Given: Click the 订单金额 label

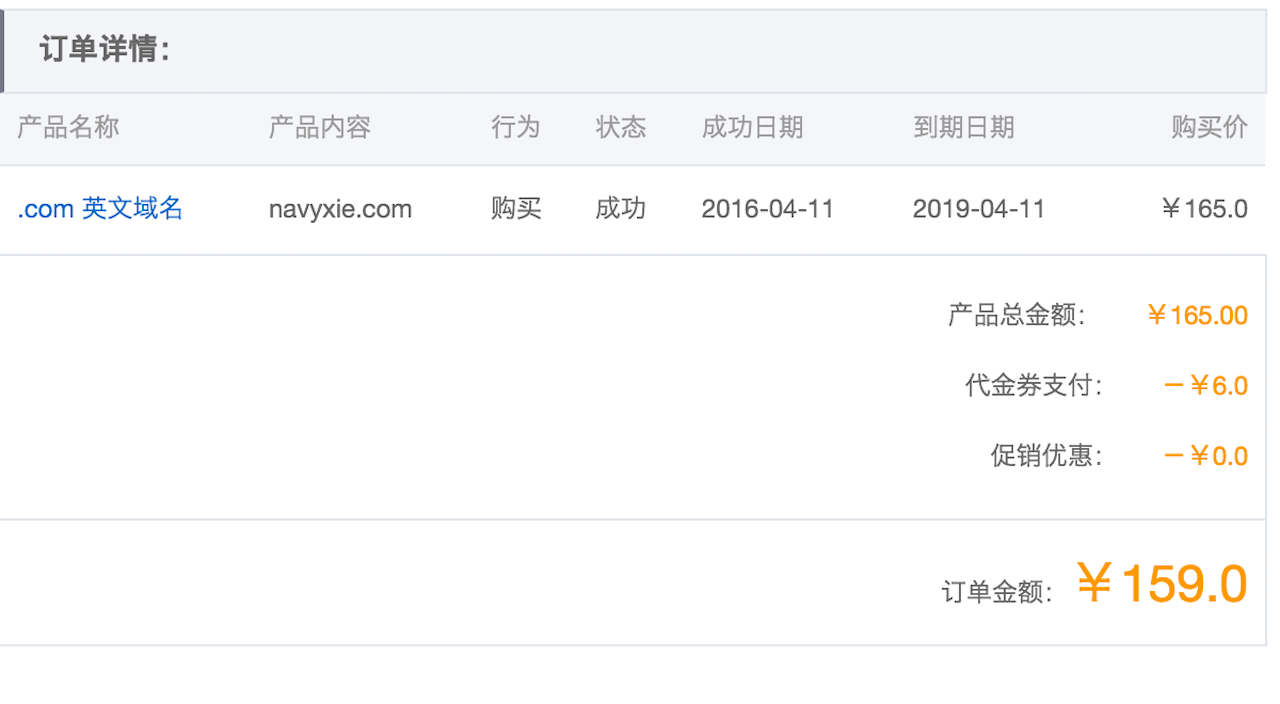Looking at the screenshot, I should click(997, 592).
